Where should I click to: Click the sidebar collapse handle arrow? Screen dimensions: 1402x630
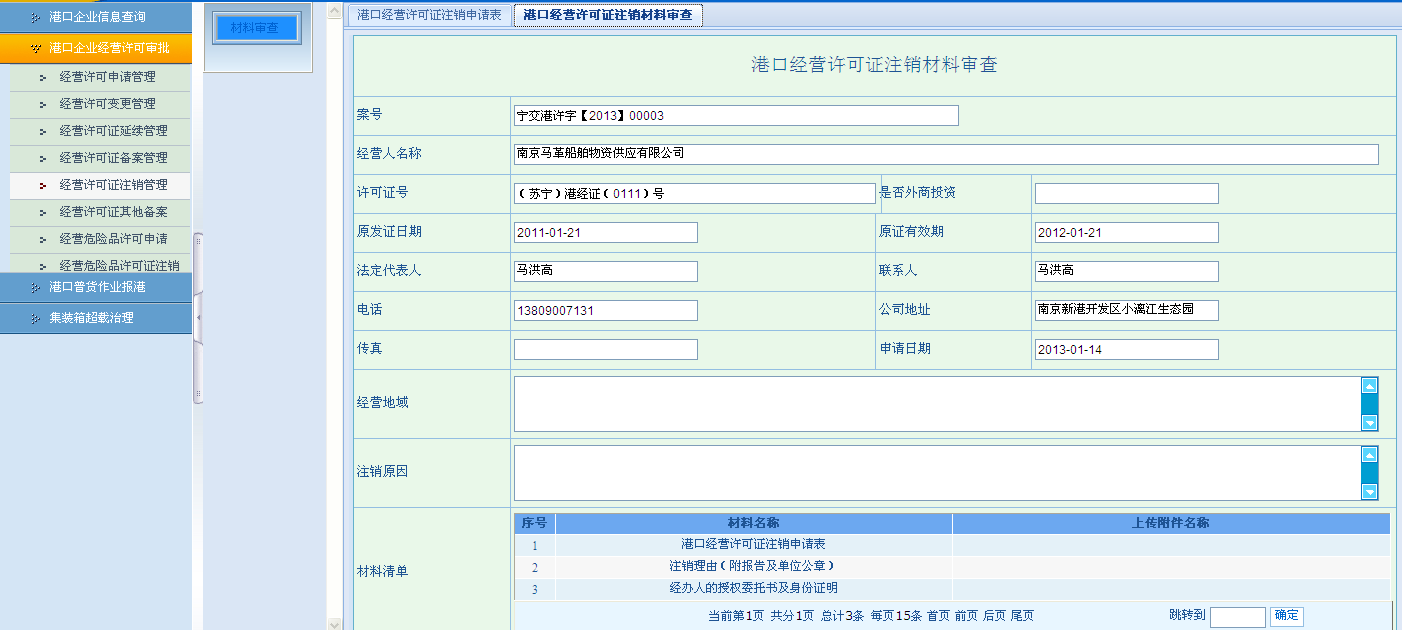(x=198, y=317)
